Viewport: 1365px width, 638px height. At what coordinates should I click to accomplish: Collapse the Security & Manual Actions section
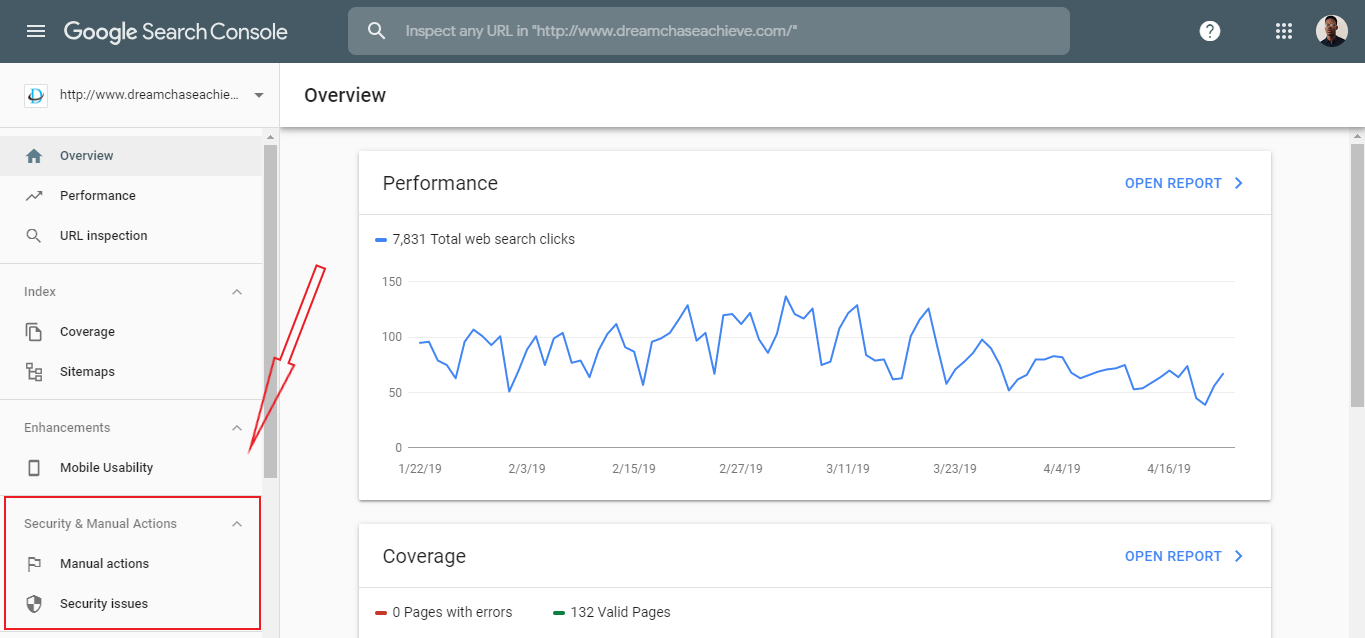pos(237,524)
